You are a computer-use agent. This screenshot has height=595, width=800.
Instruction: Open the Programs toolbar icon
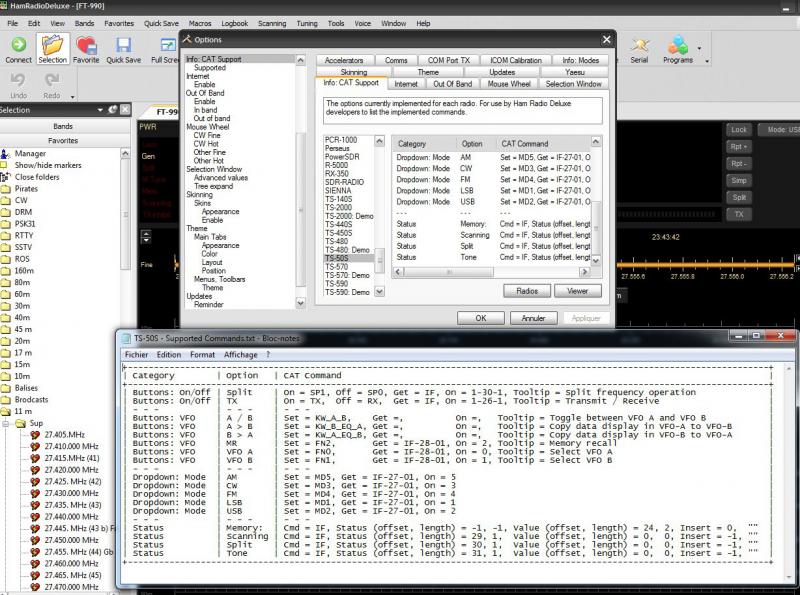678,45
